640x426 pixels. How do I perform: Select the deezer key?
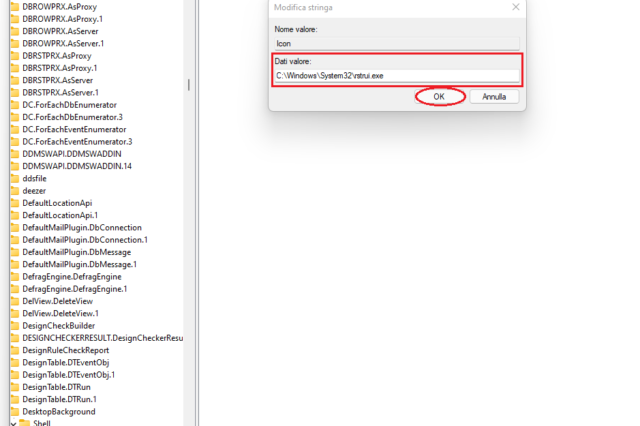pyautogui.click(x=34, y=191)
